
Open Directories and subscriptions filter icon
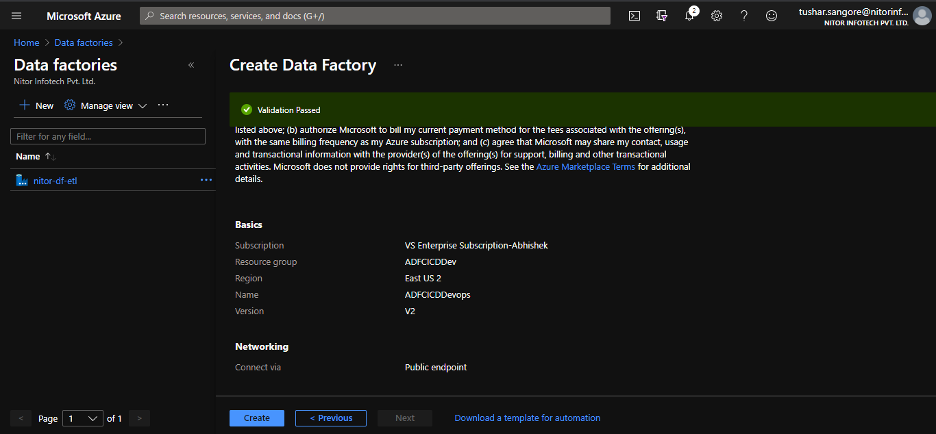661,16
